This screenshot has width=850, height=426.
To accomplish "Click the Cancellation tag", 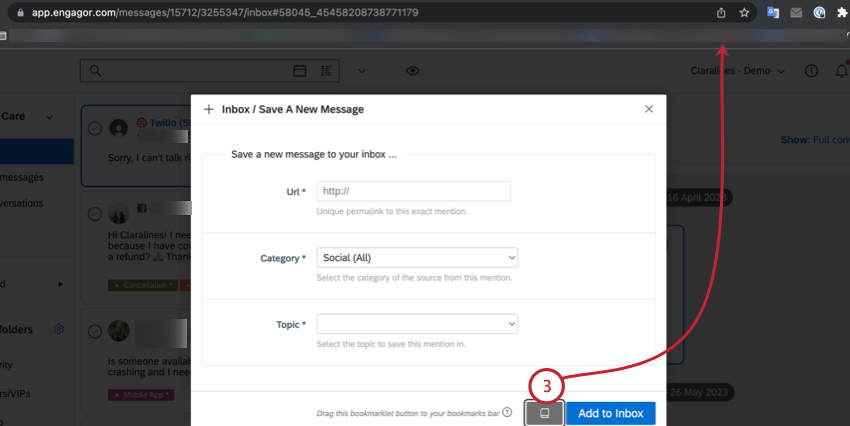I will click(143, 285).
